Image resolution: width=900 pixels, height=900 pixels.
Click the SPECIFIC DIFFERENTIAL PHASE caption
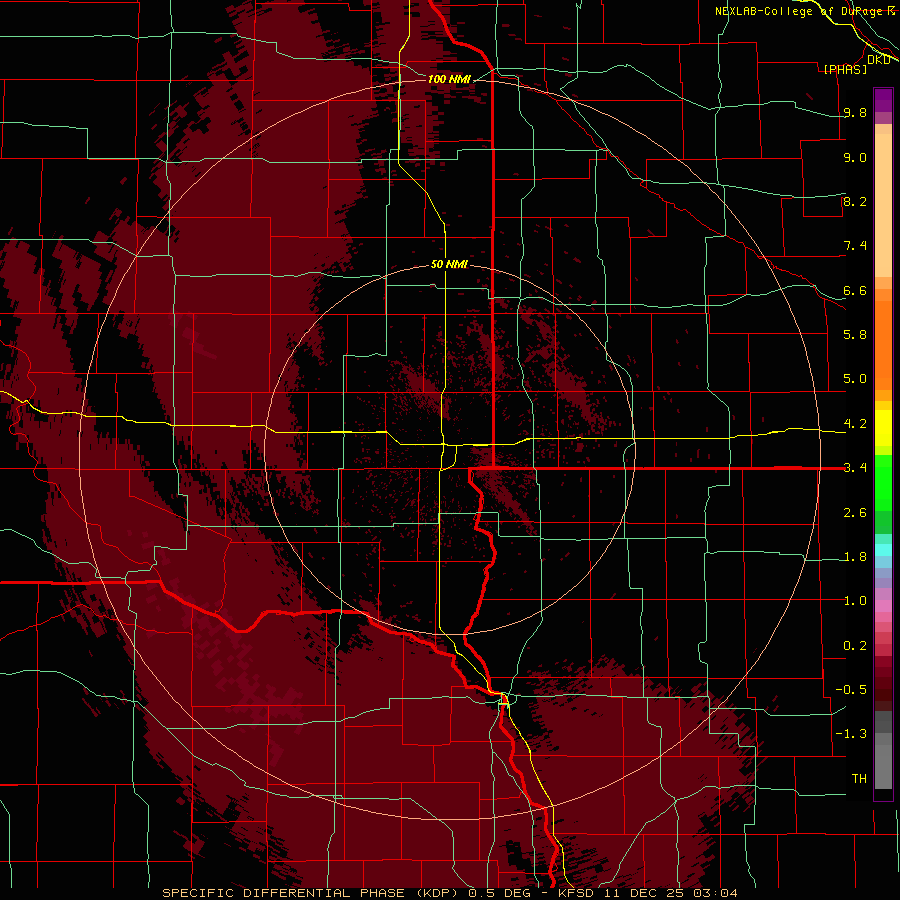(x=449, y=893)
